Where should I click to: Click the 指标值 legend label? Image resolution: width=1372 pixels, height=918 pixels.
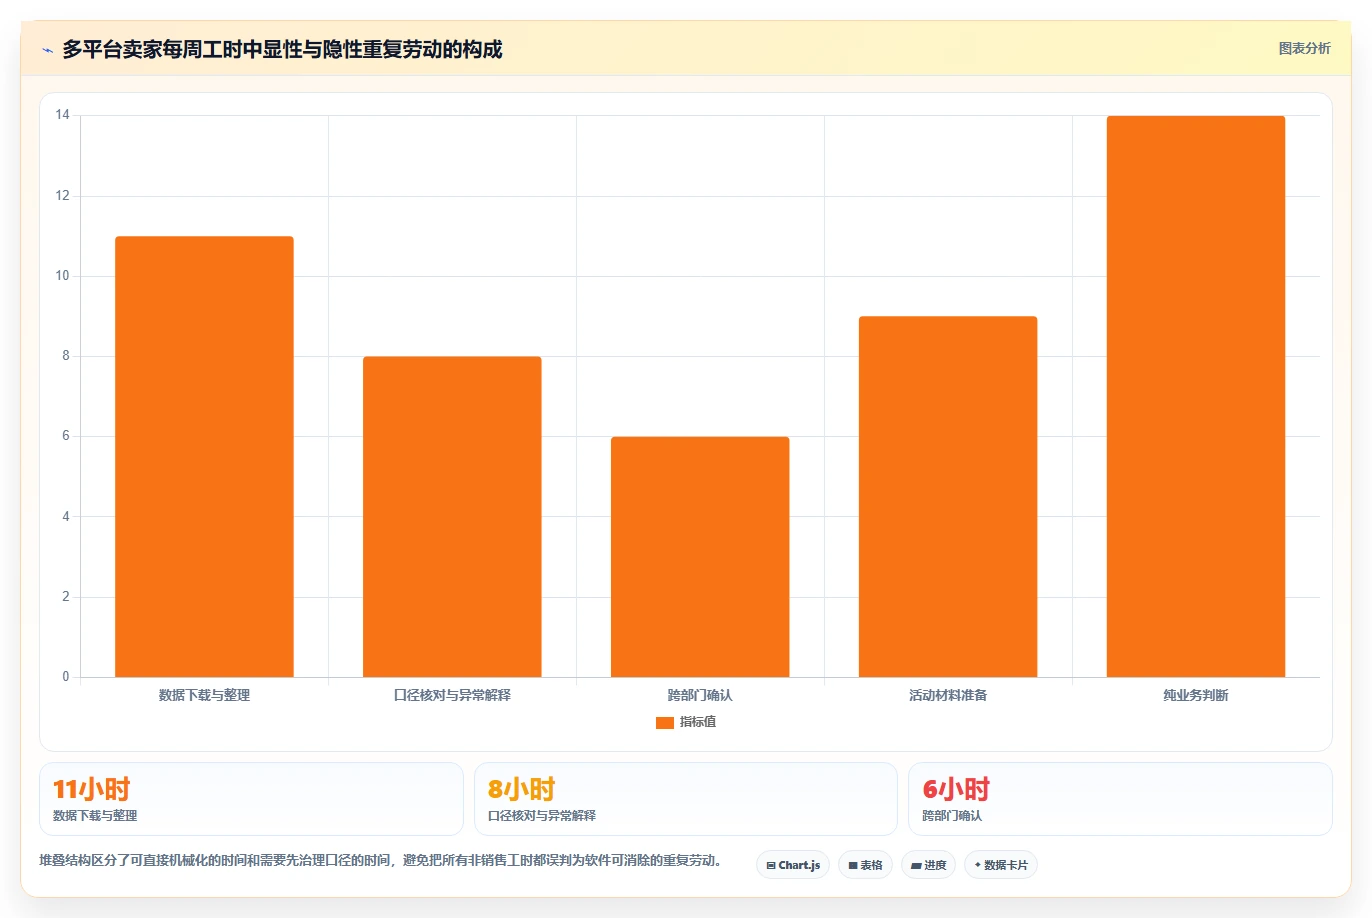pyautogui.click(x=698, y=722)
